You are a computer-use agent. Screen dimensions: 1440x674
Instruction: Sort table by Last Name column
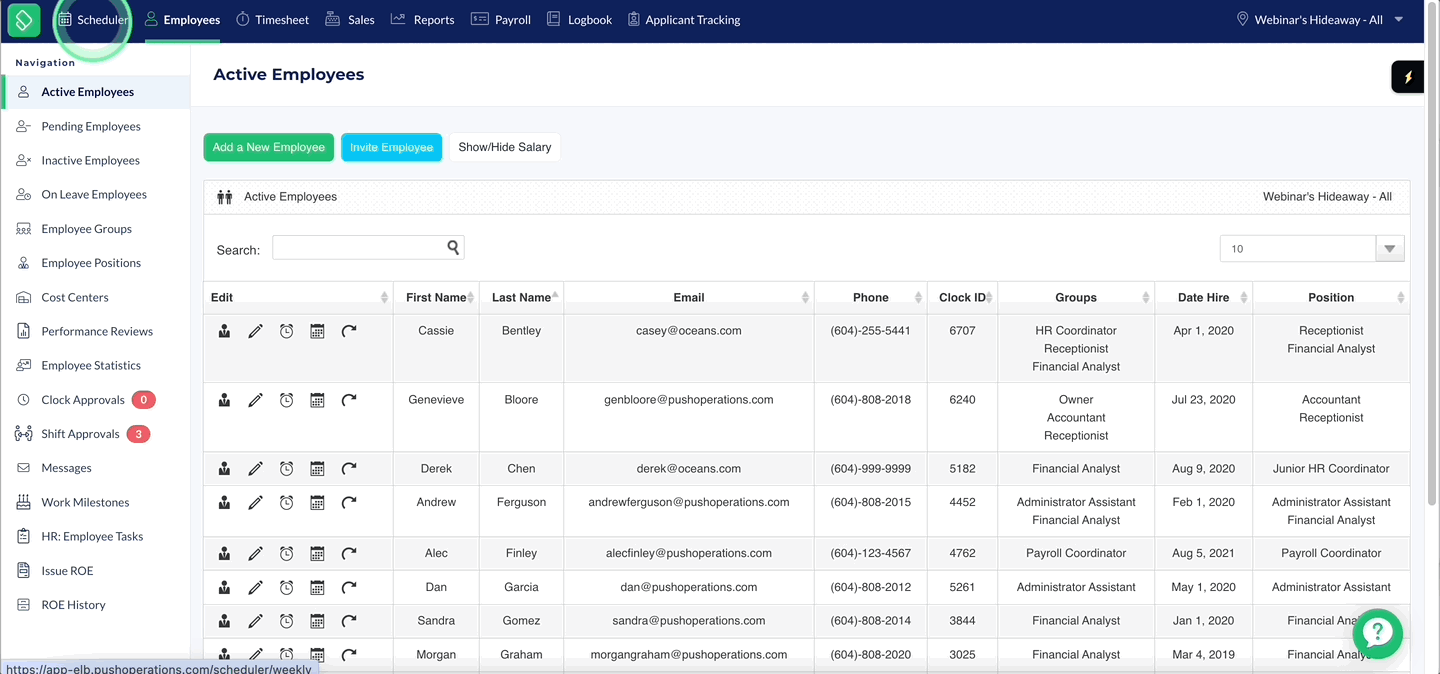pos(521,297)
